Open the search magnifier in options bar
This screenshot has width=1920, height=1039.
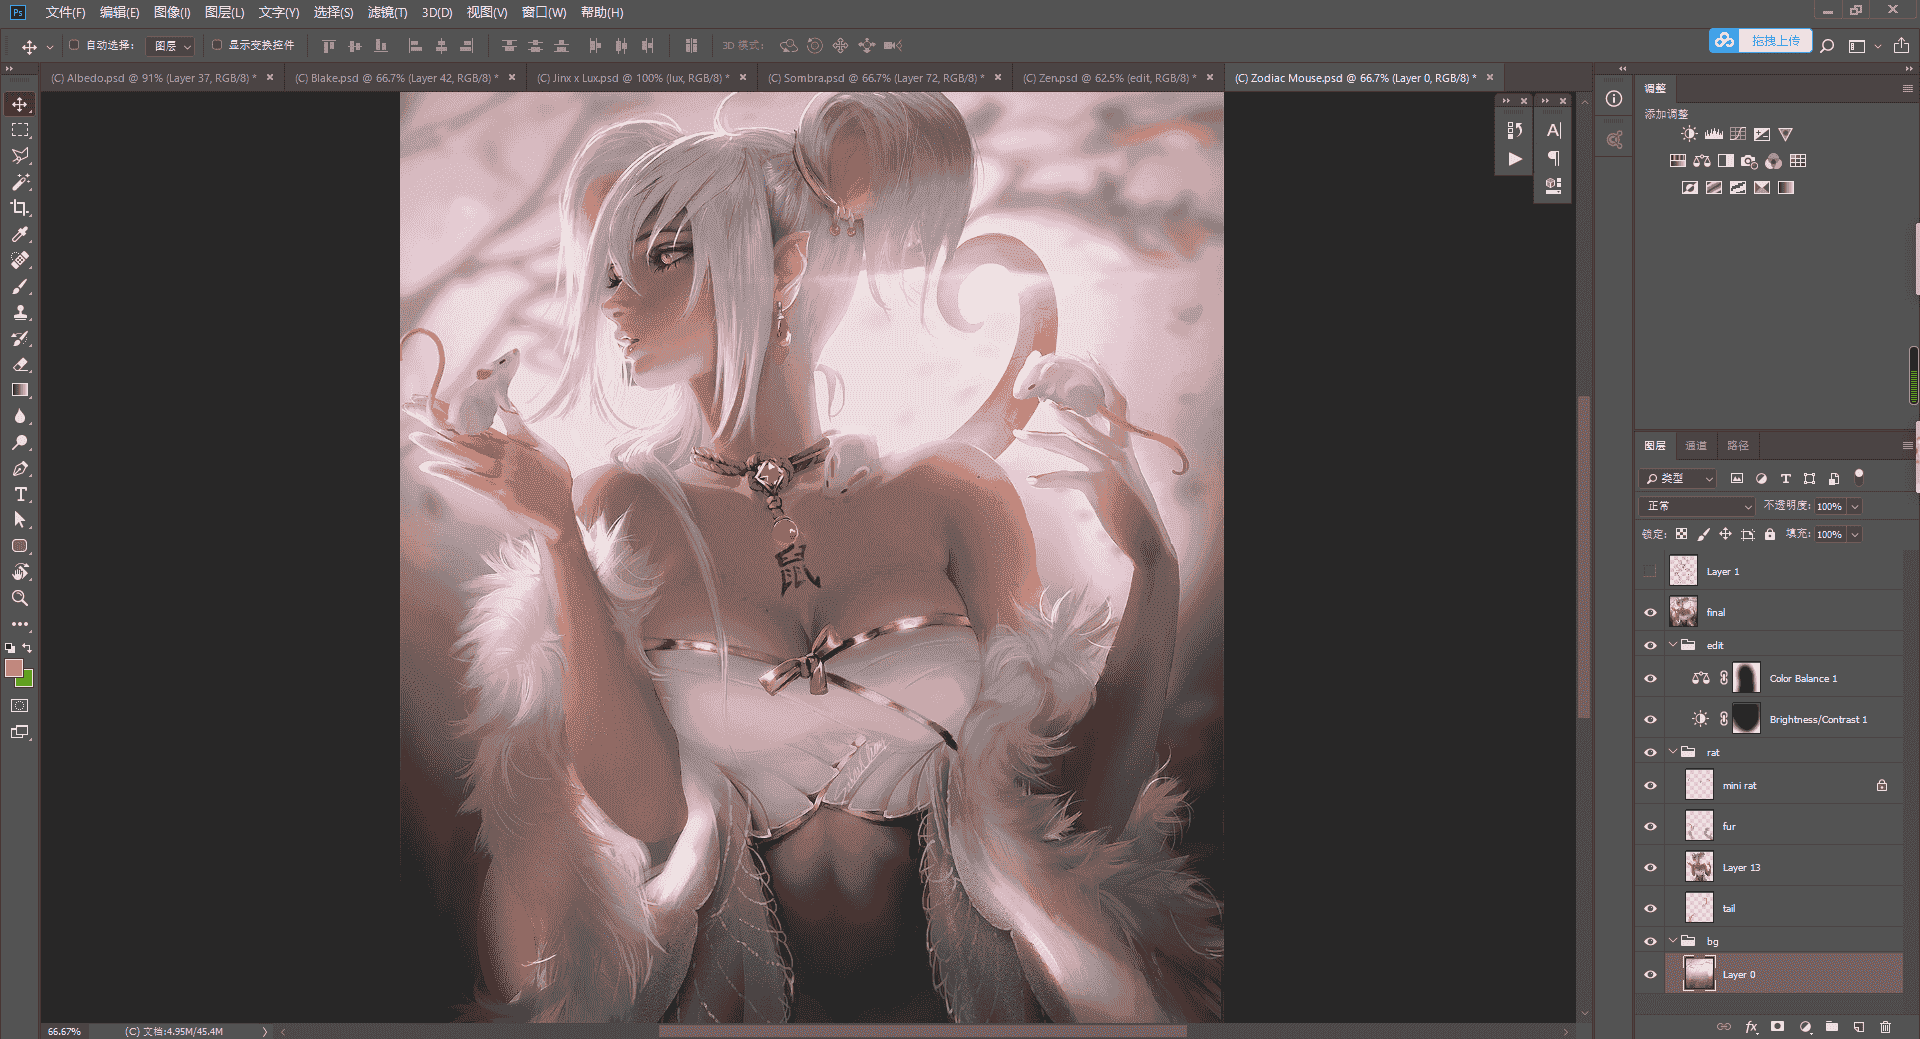point(1827,46)
